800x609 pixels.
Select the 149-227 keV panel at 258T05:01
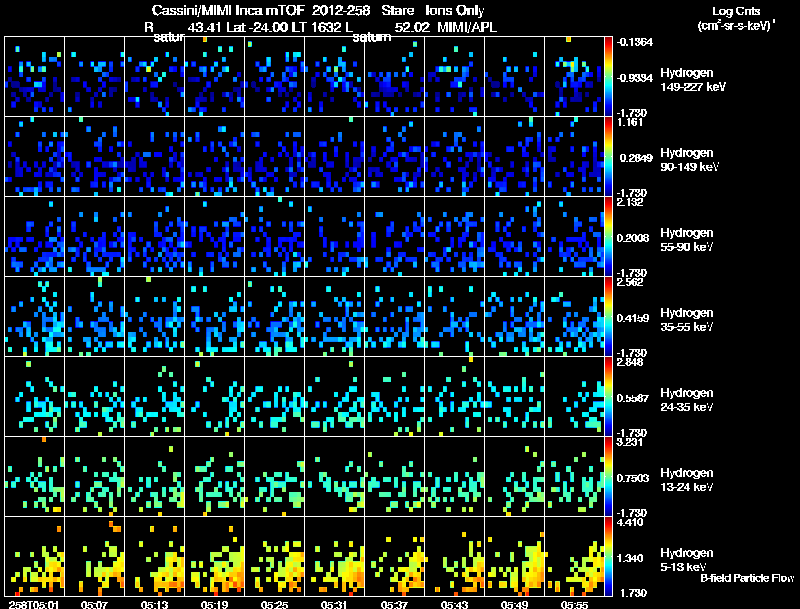tap(34, 77)
